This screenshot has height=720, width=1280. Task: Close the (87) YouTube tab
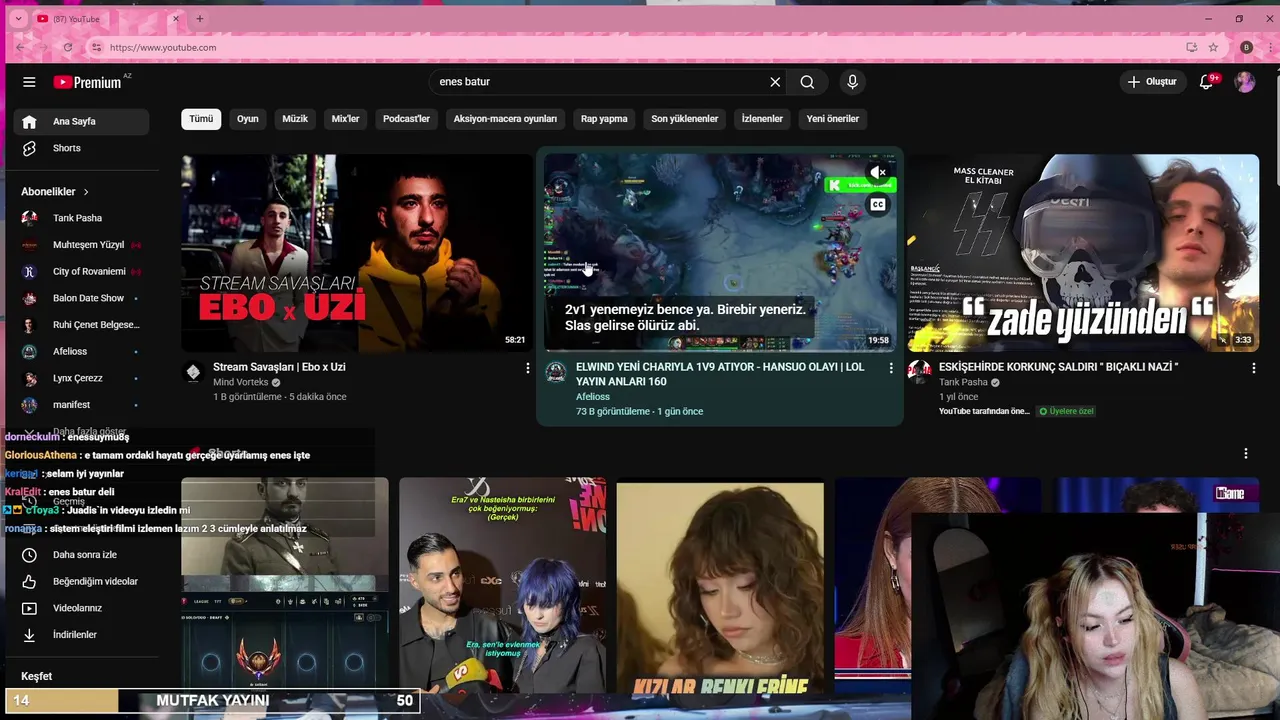[x=176, y=19]
